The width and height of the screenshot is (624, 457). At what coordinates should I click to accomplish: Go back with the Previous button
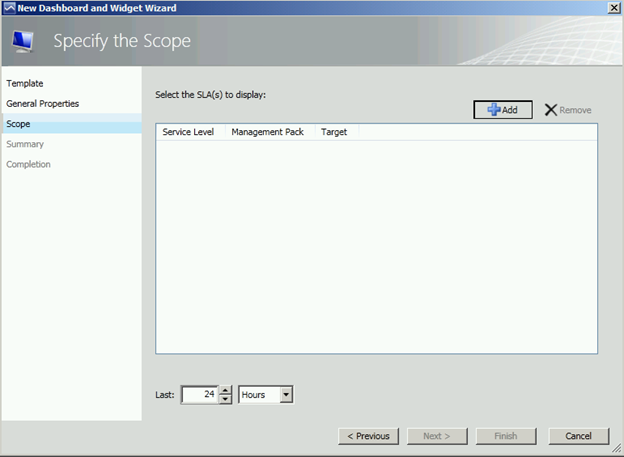click(x=369, y=436)
